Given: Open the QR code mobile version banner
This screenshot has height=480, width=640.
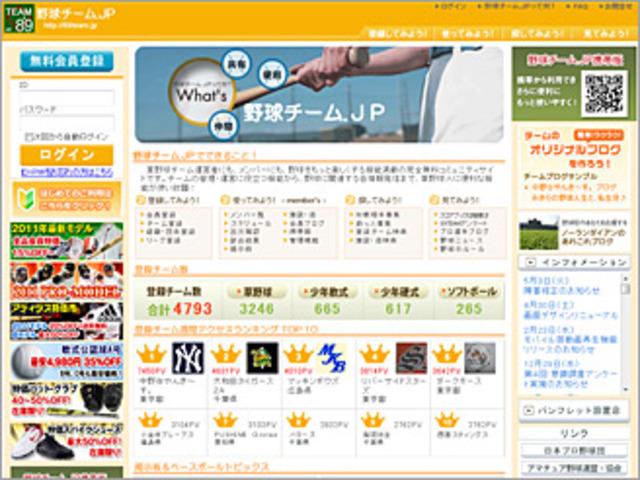Looking at the screenshot, I should (x=574, y=84).
